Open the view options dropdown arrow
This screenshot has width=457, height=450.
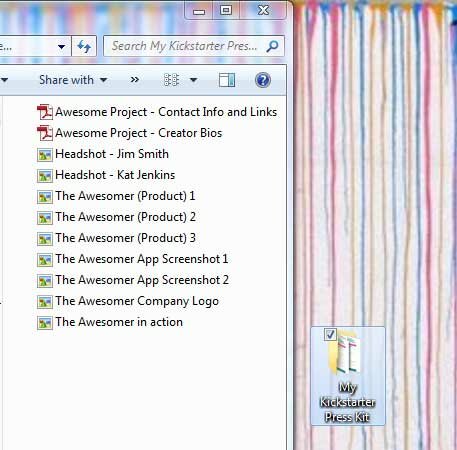pyautogui.click(x=193, y=80)
